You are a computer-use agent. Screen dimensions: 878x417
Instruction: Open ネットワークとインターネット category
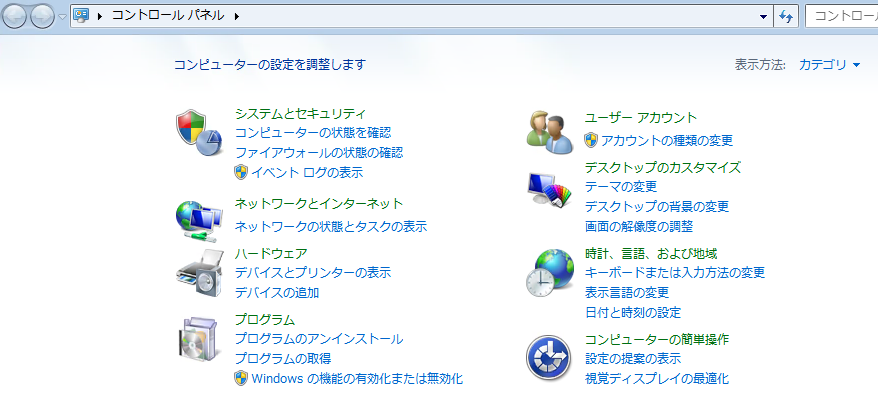pos(319,203)
